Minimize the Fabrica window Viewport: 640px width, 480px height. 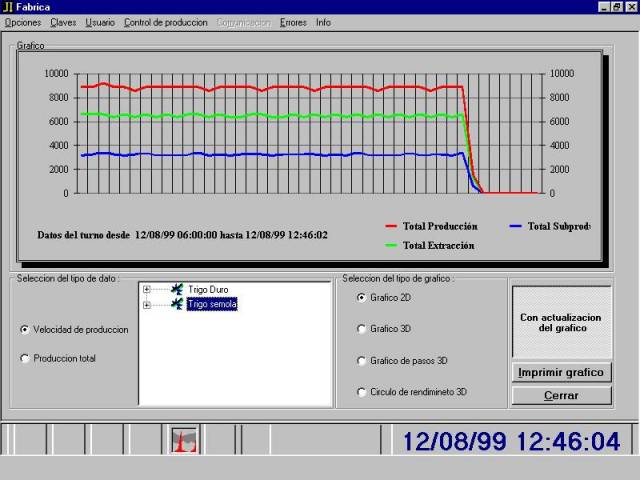click(604, 7)
